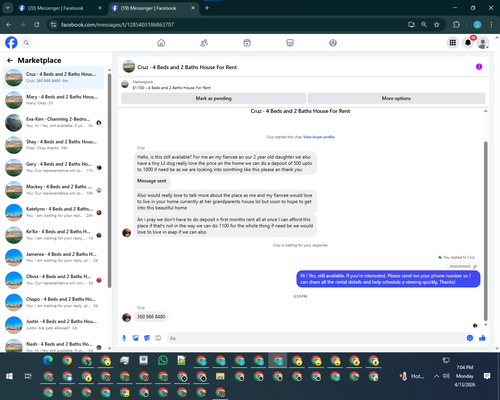Open Cruz conversation in chat list
500x400 pixels.
(x=54, y=77)
